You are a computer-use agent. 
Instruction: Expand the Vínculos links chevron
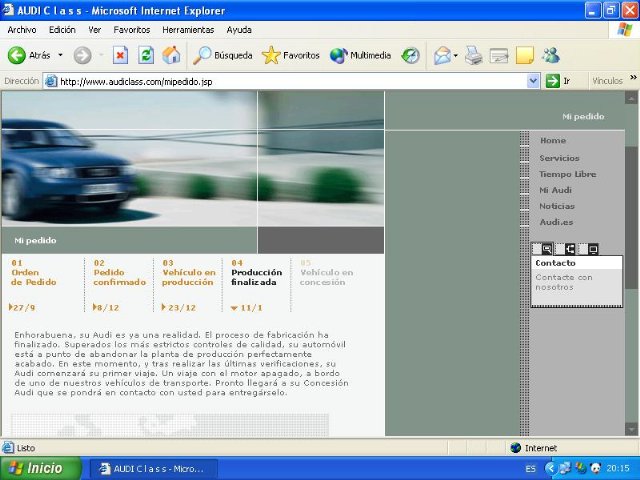pos(633,78)
